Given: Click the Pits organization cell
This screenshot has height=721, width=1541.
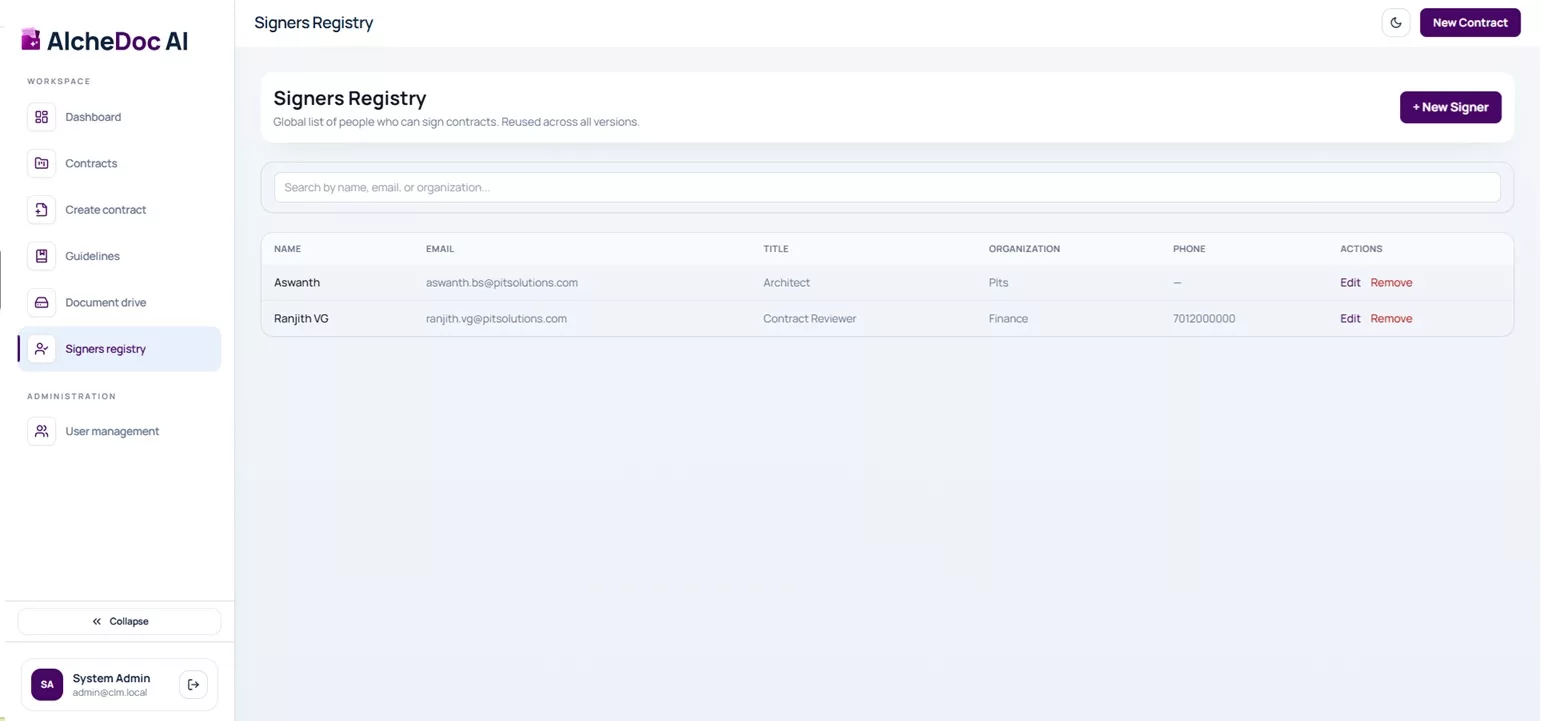Looking at the screenshot, I should click(998, 283).
